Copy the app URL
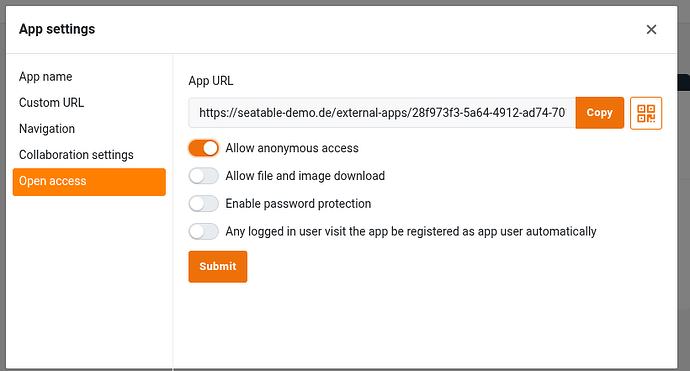This screenshot has width=690, height=371. point(599,113)
